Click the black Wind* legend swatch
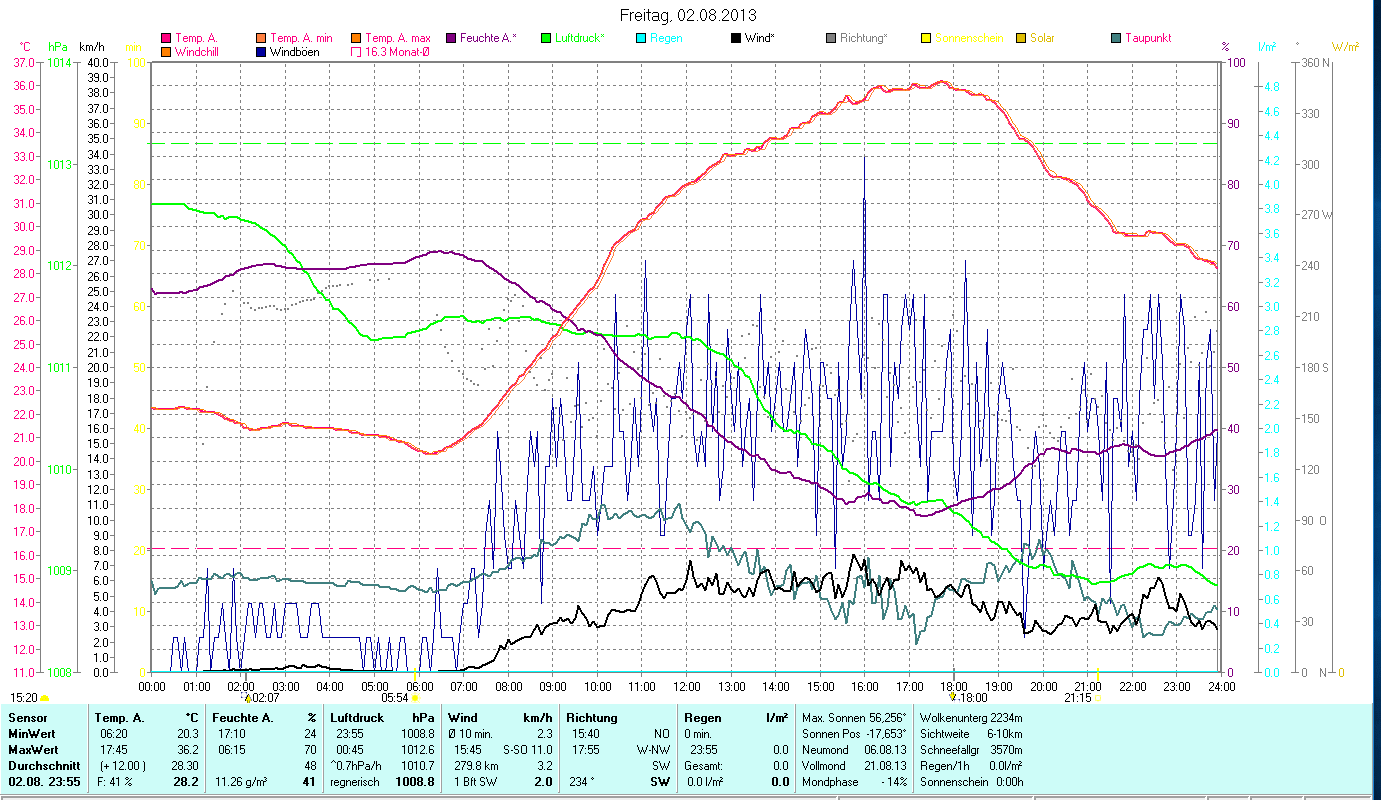 click(736, 38)
